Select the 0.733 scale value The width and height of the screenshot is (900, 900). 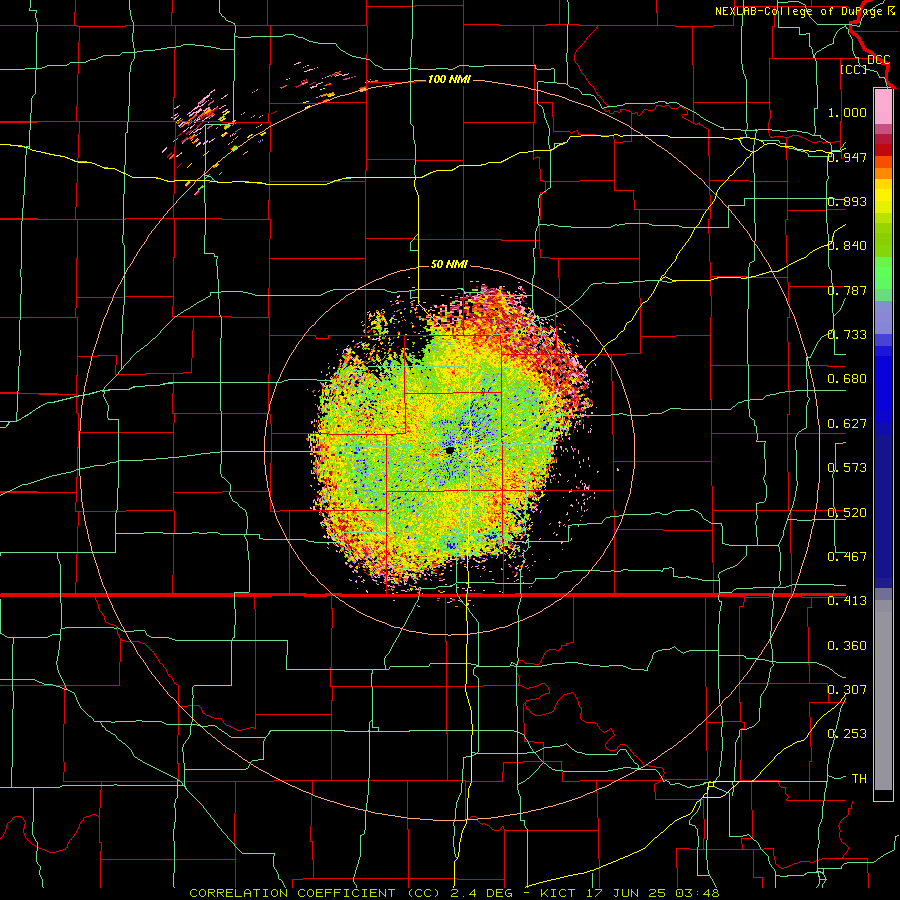point(847,335)
